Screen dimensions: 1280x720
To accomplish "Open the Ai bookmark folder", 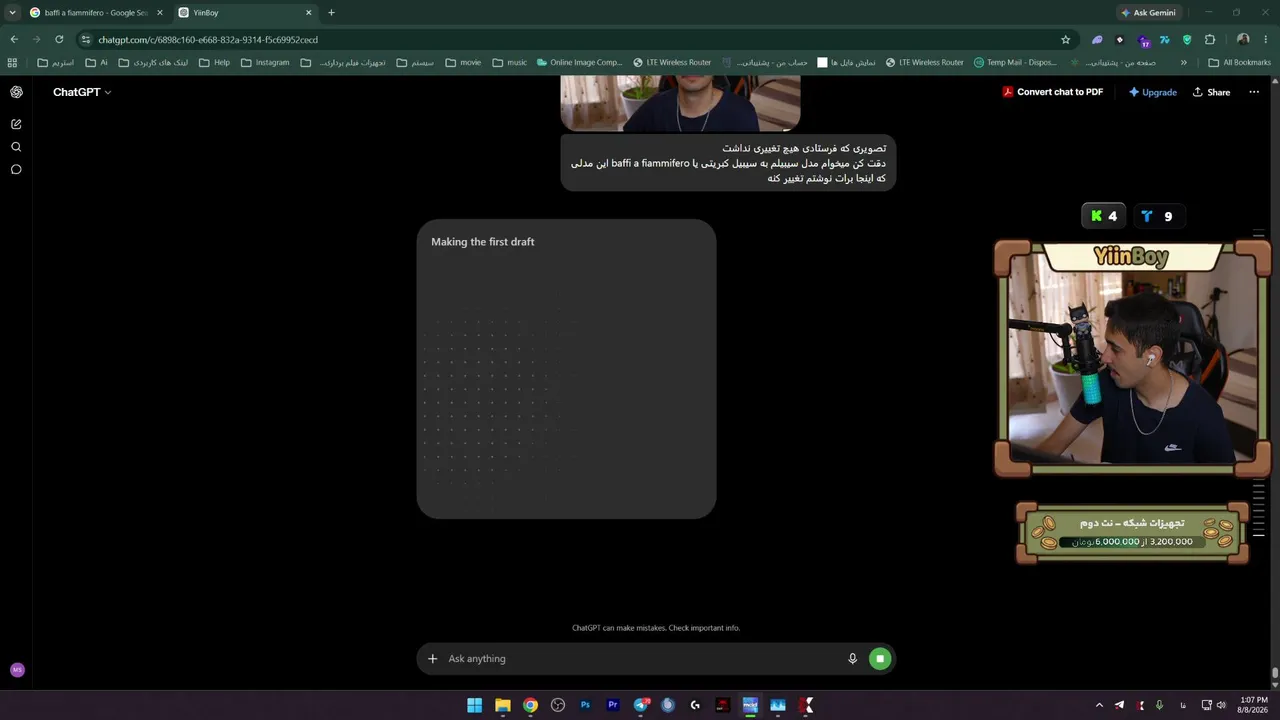I will click(x=96, y=62).
